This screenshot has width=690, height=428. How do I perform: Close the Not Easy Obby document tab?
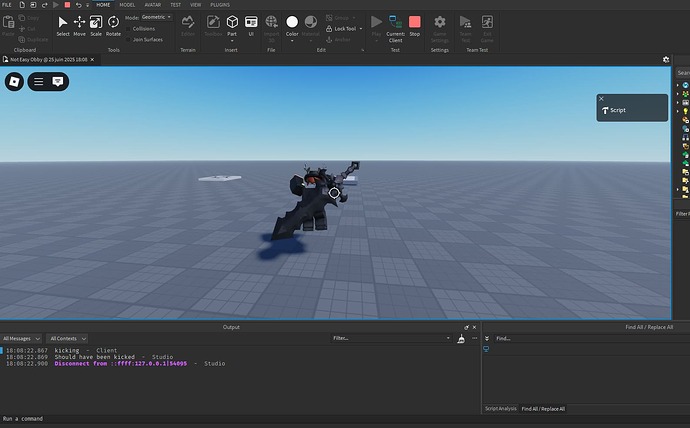coord(92,59)
